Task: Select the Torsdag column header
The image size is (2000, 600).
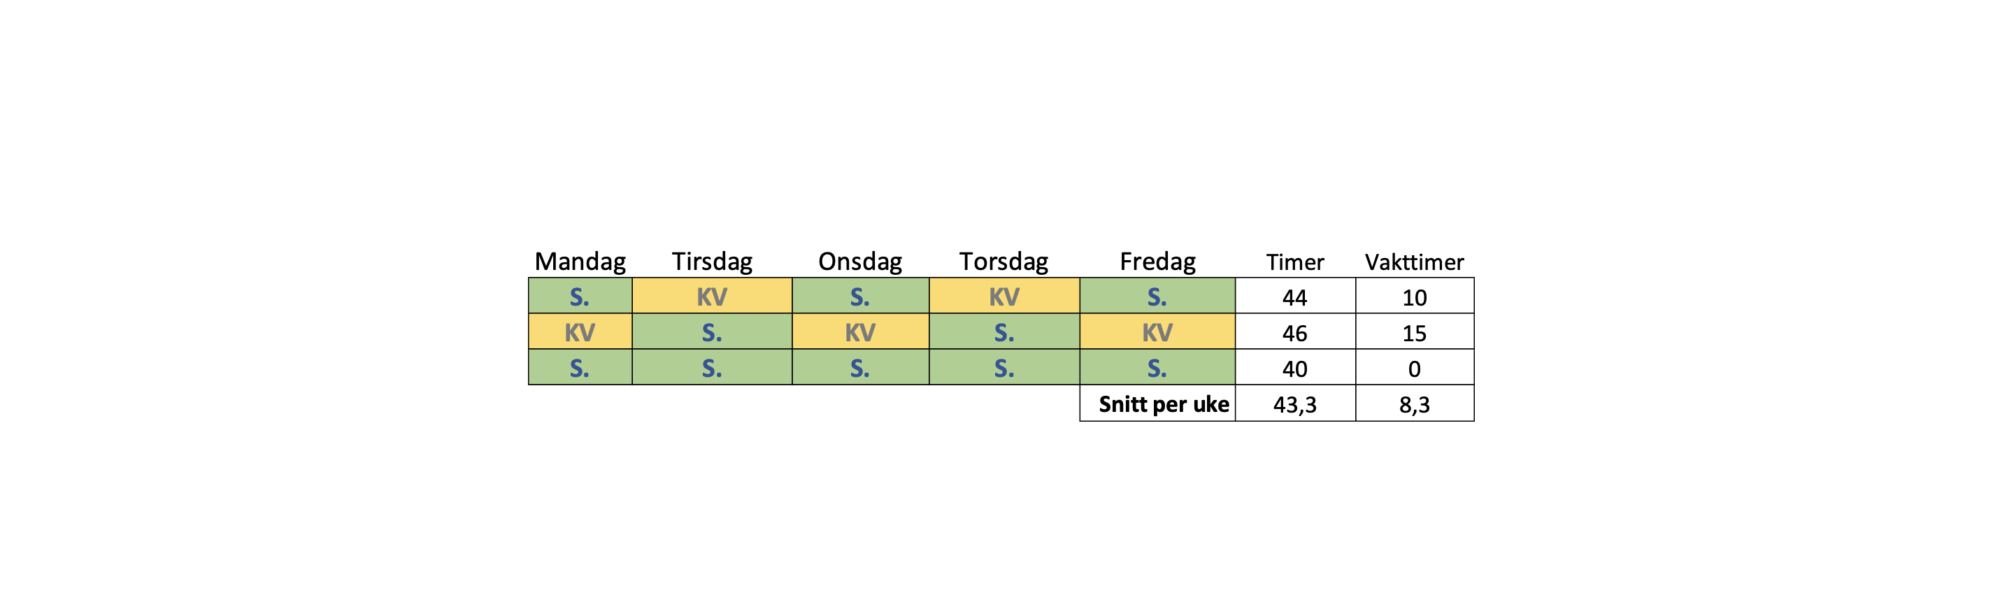Action: click(1004, 262)
